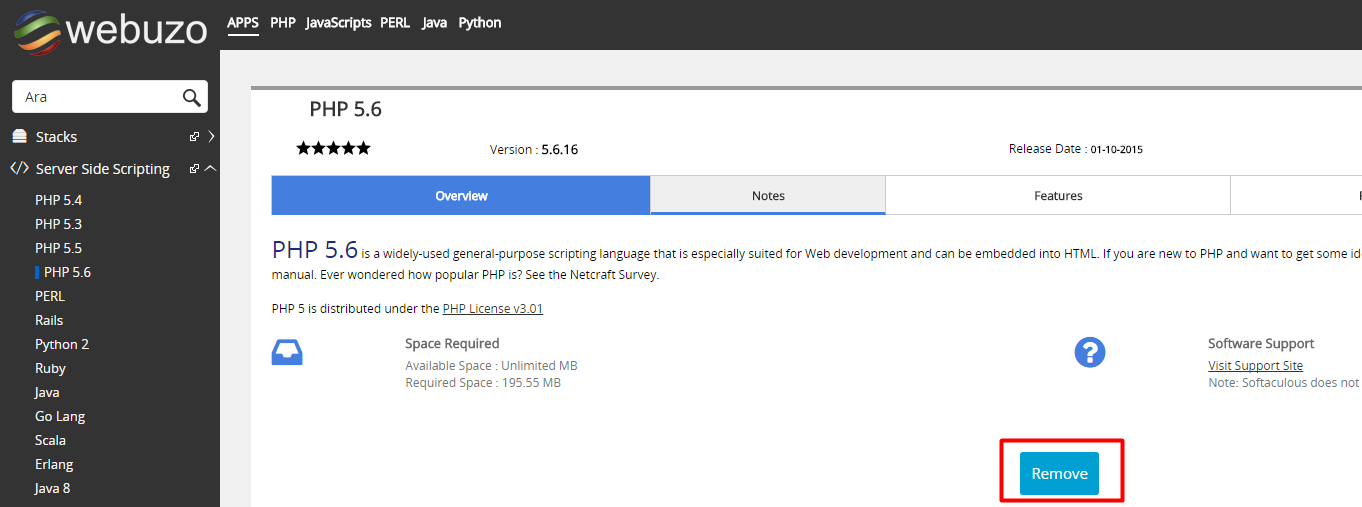Select PHP 5.3 in sidebar
1362x507 pixels.
[x=59, y=224]
